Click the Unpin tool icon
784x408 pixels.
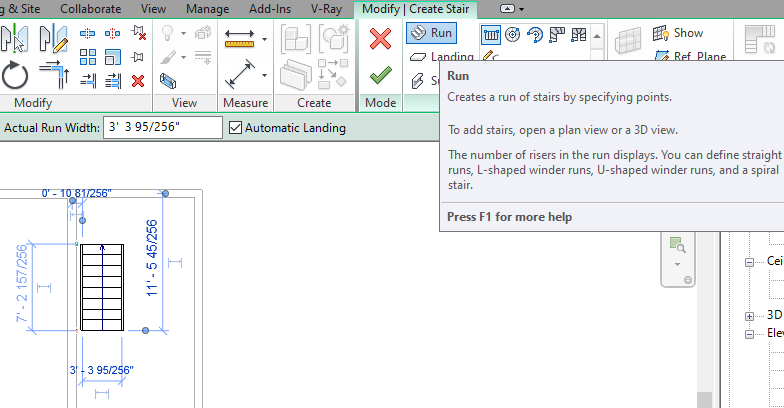(x=138, y=33)
